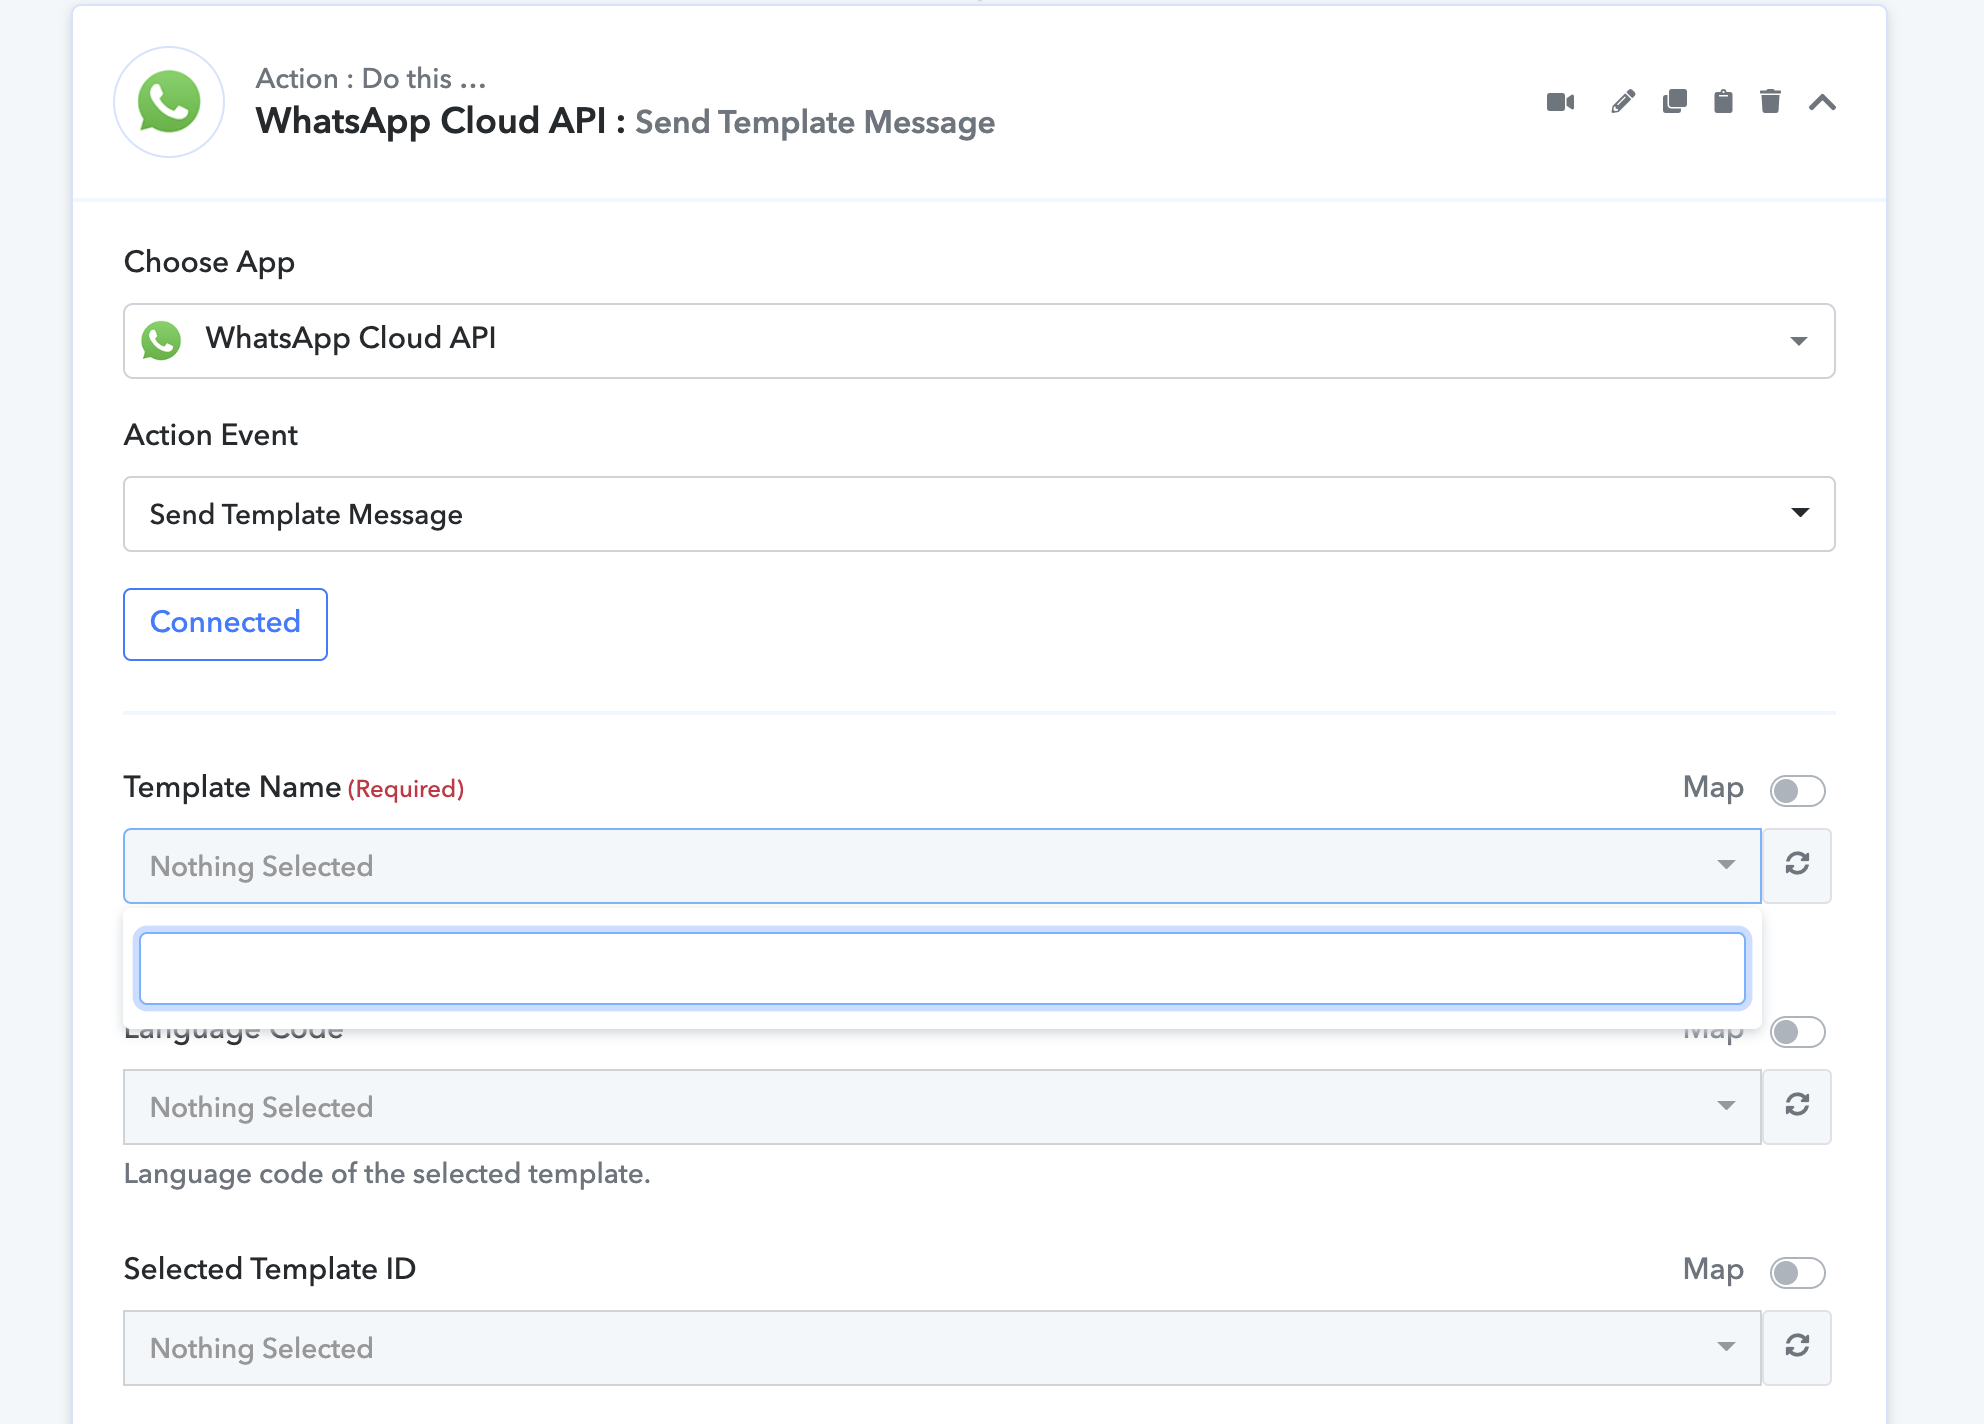The height and width of the screenshot is (1424, 1984).
Task: Open the Language Code dropdown
Action: point(942,1107)
